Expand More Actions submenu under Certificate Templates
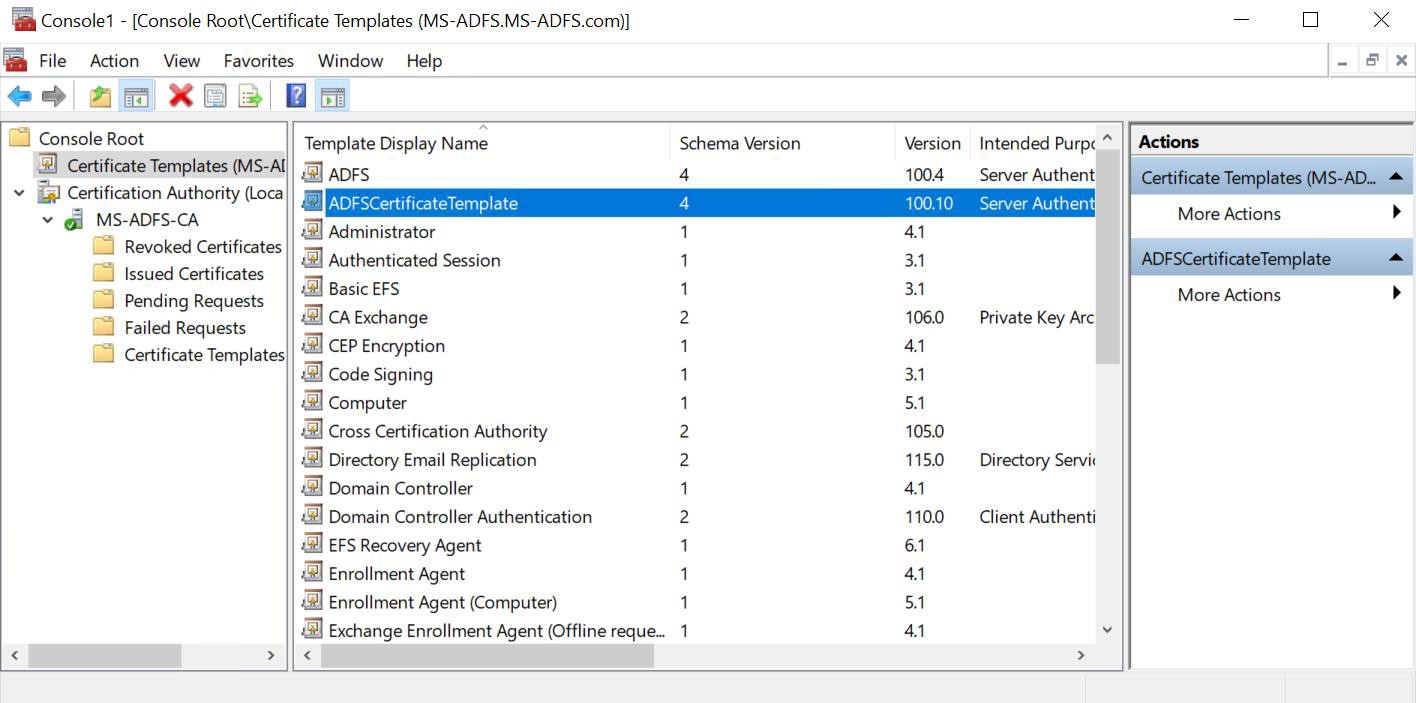This screenshot has height=703, width=1416. pyautogui.click(x=1396, y=212)
